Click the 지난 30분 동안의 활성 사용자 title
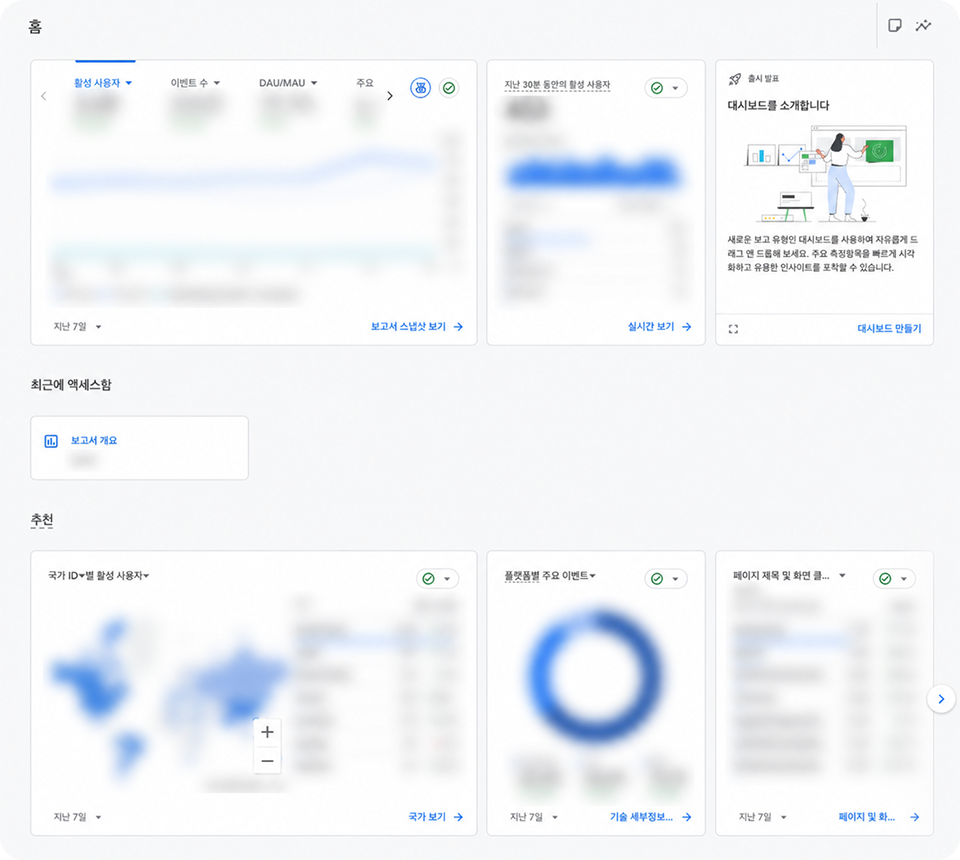This screenshot has height=860, width=960. pyautogui.click(x=557, y=85)
